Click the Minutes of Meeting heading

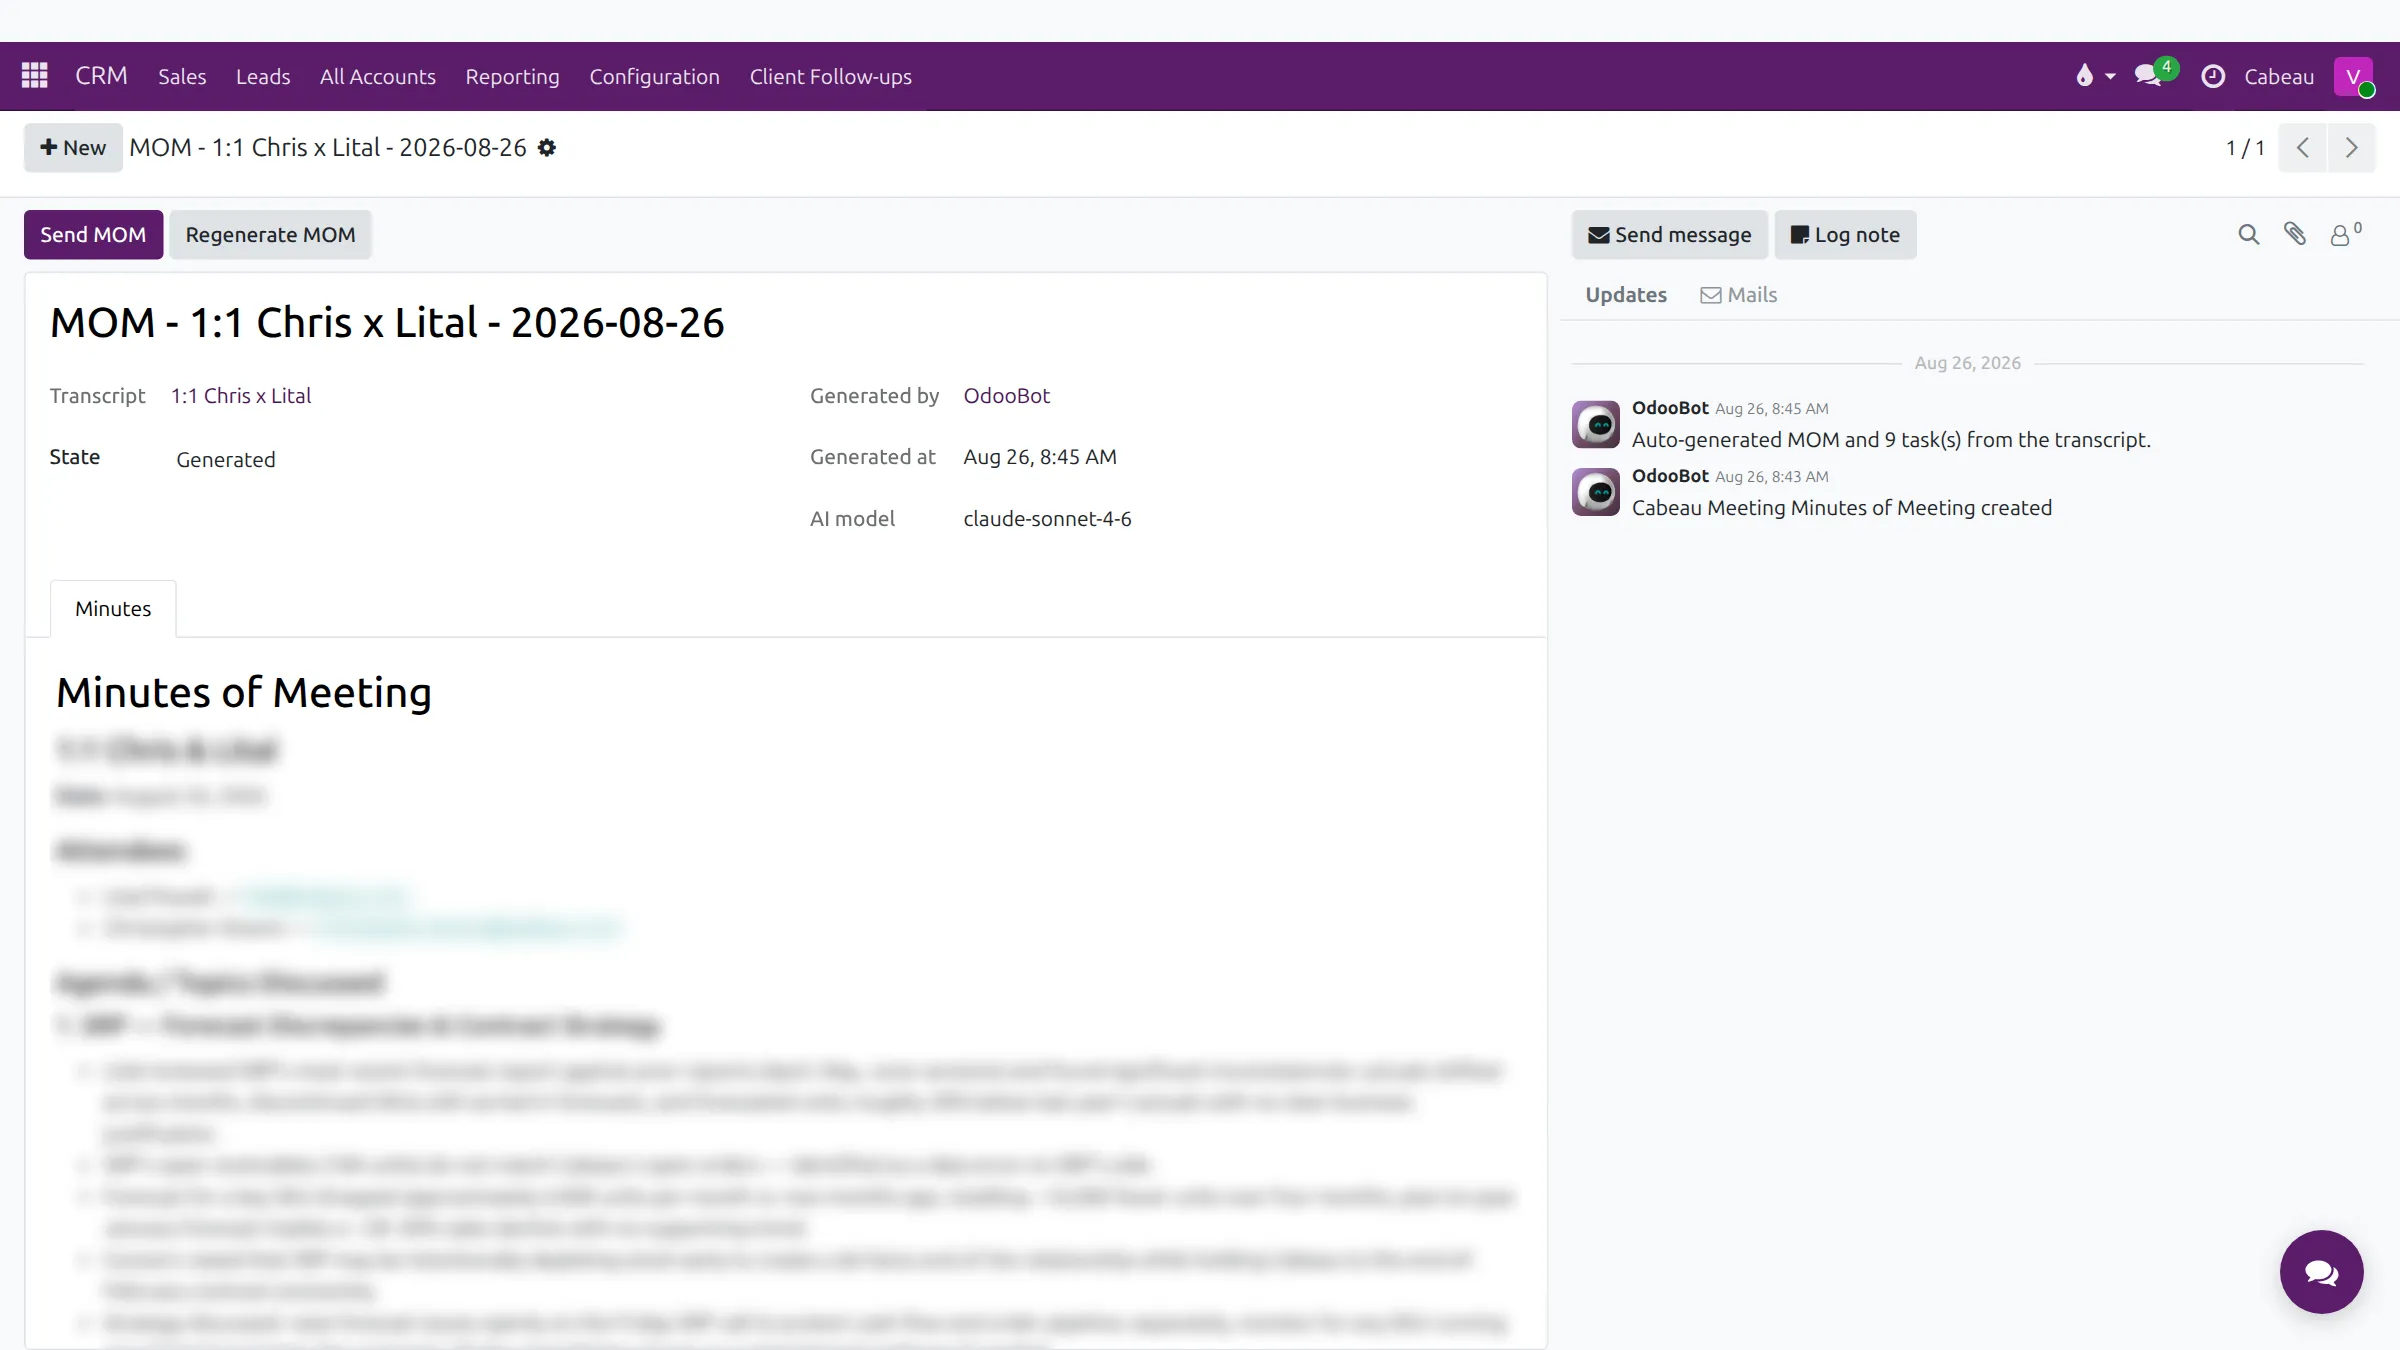pyautogui.click(x=244, y=693)
